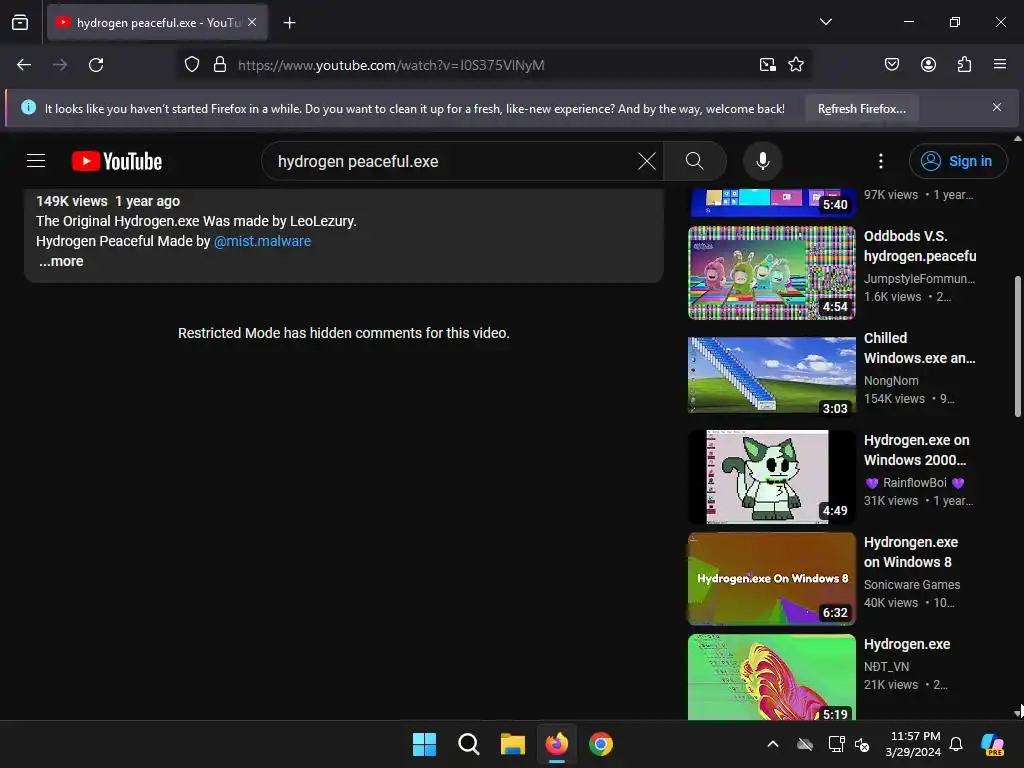Clear the search query with X
Screen dimensions: 1024x768
pyautogui.click(x=647, y=161)
